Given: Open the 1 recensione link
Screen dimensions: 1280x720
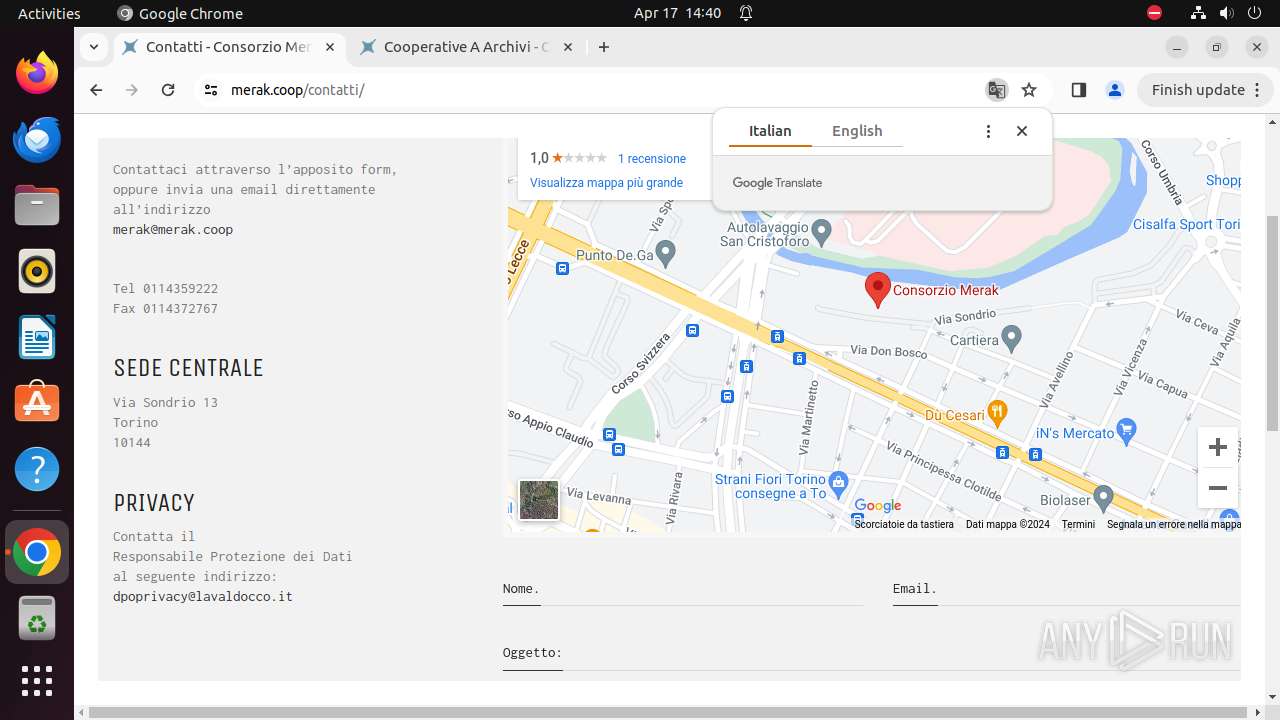Looking at the screenshot, I should 652,158.
